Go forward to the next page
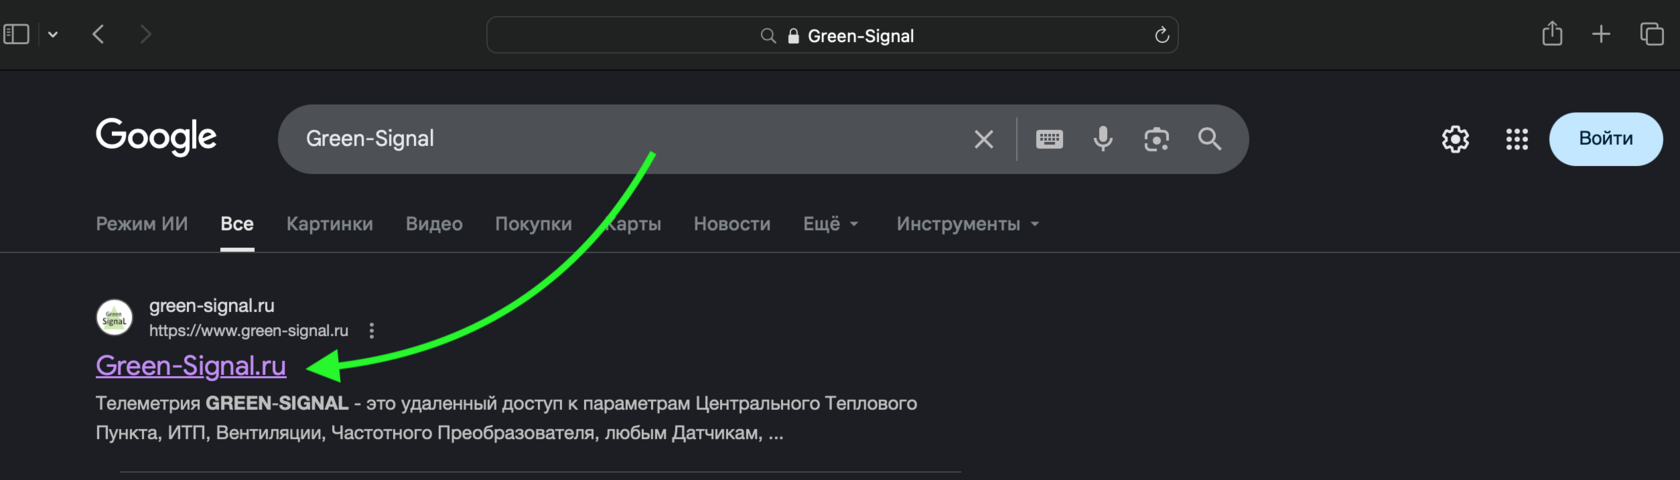1680x480 pixels. click(x=146, y=34)
